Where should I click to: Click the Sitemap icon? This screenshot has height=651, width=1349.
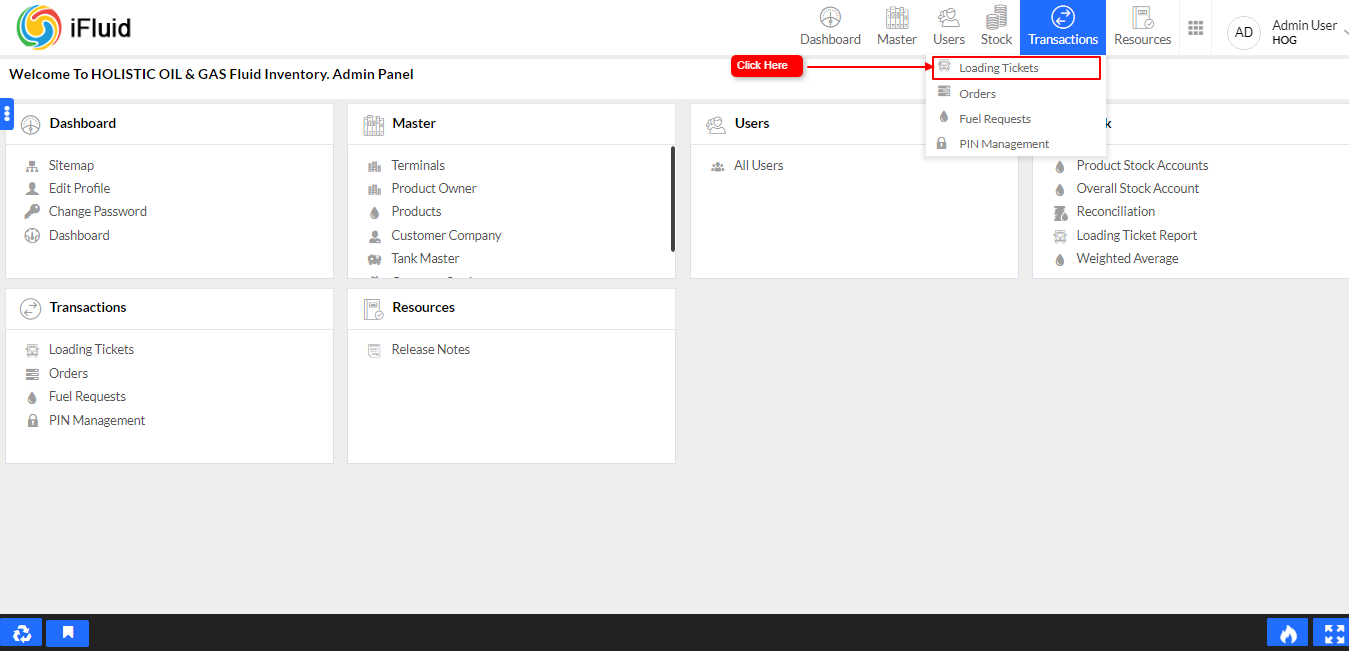coord(32,166)
